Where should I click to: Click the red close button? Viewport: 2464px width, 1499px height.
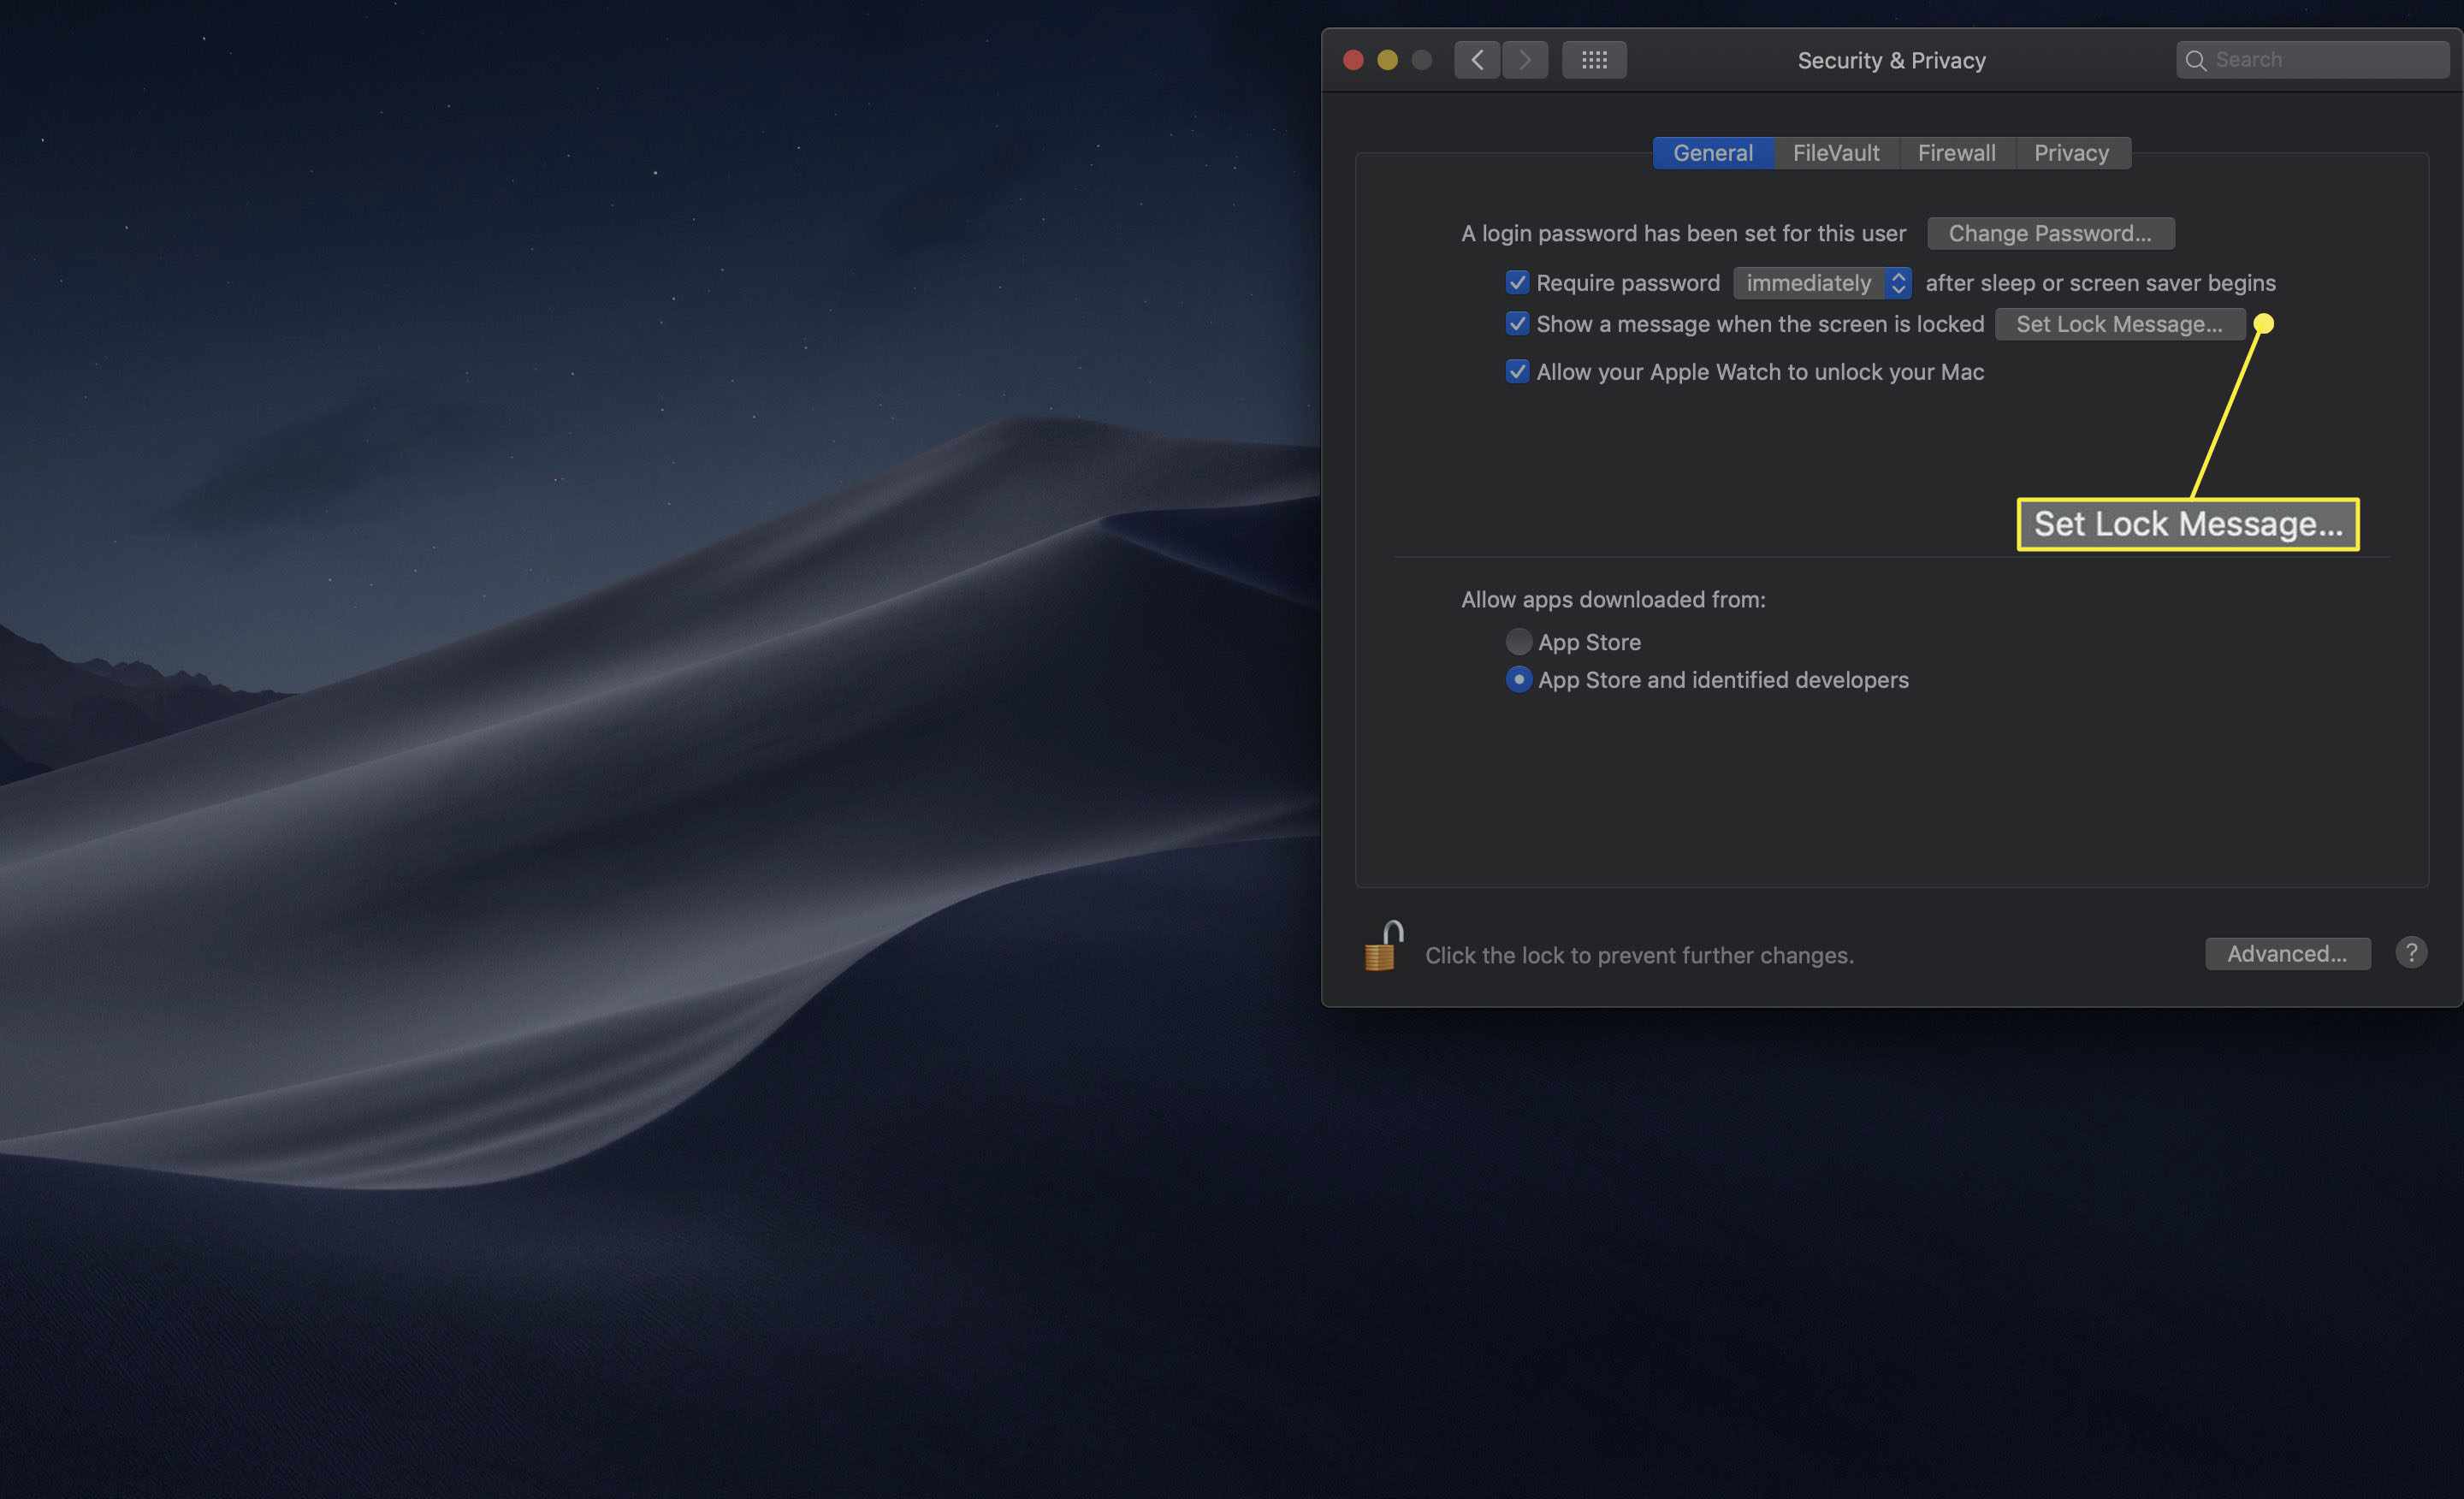click(x=1353, y=60)
